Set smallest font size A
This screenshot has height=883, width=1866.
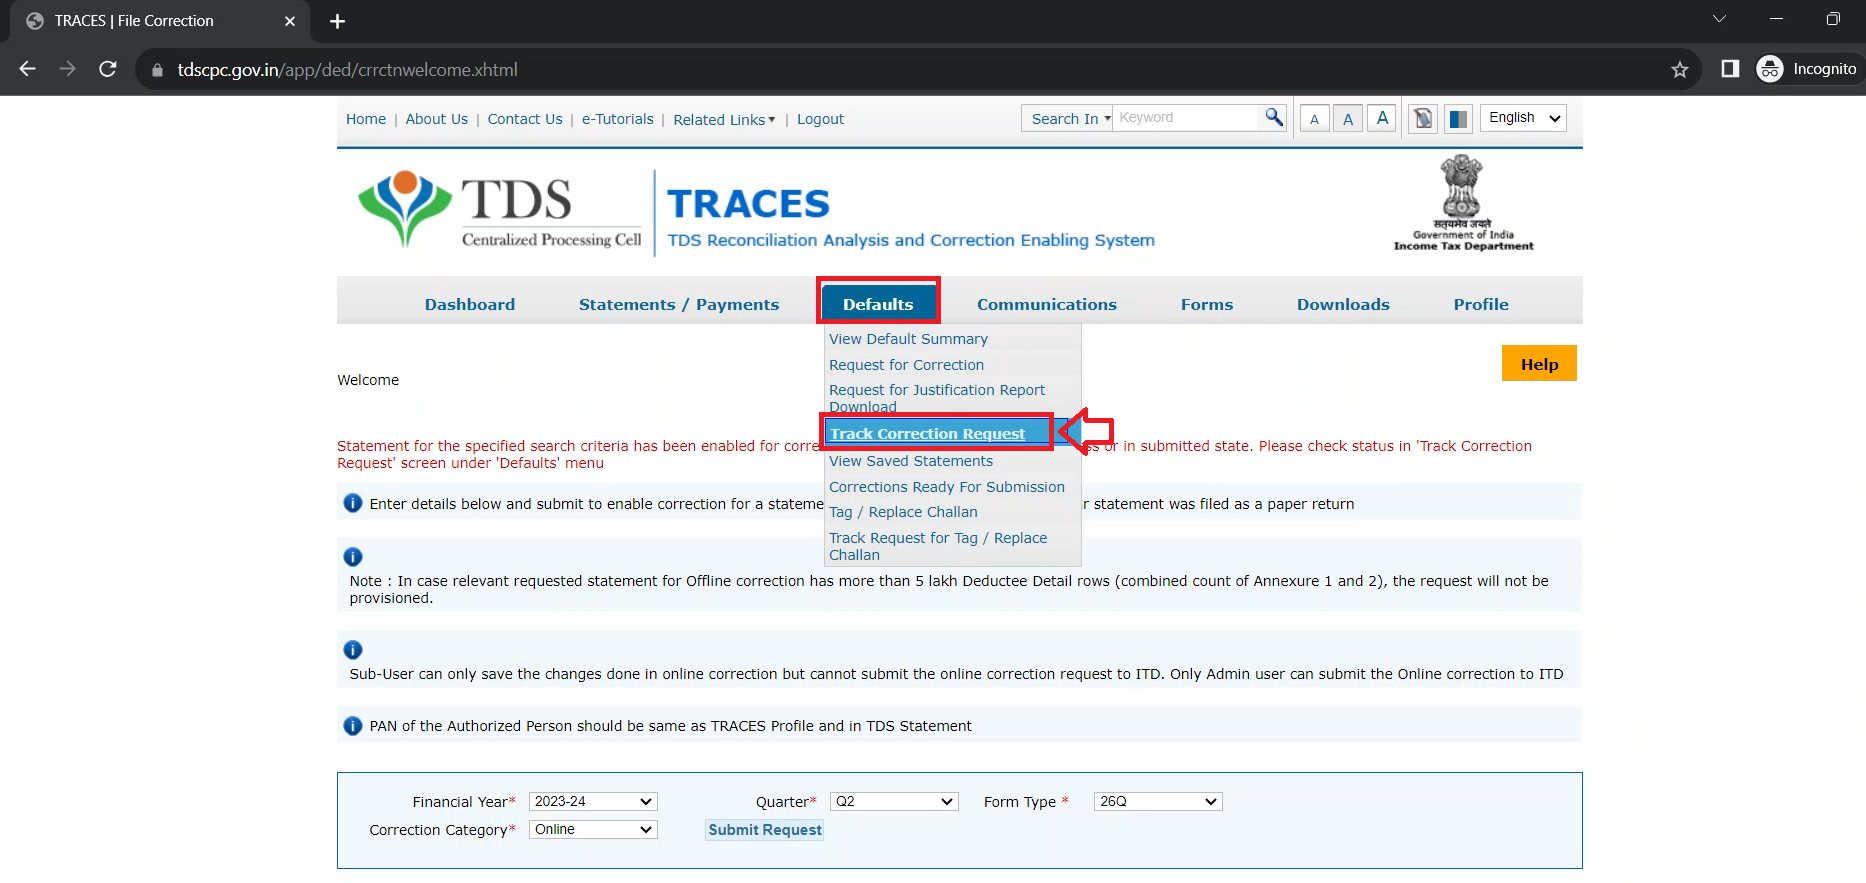[1314, 119]
